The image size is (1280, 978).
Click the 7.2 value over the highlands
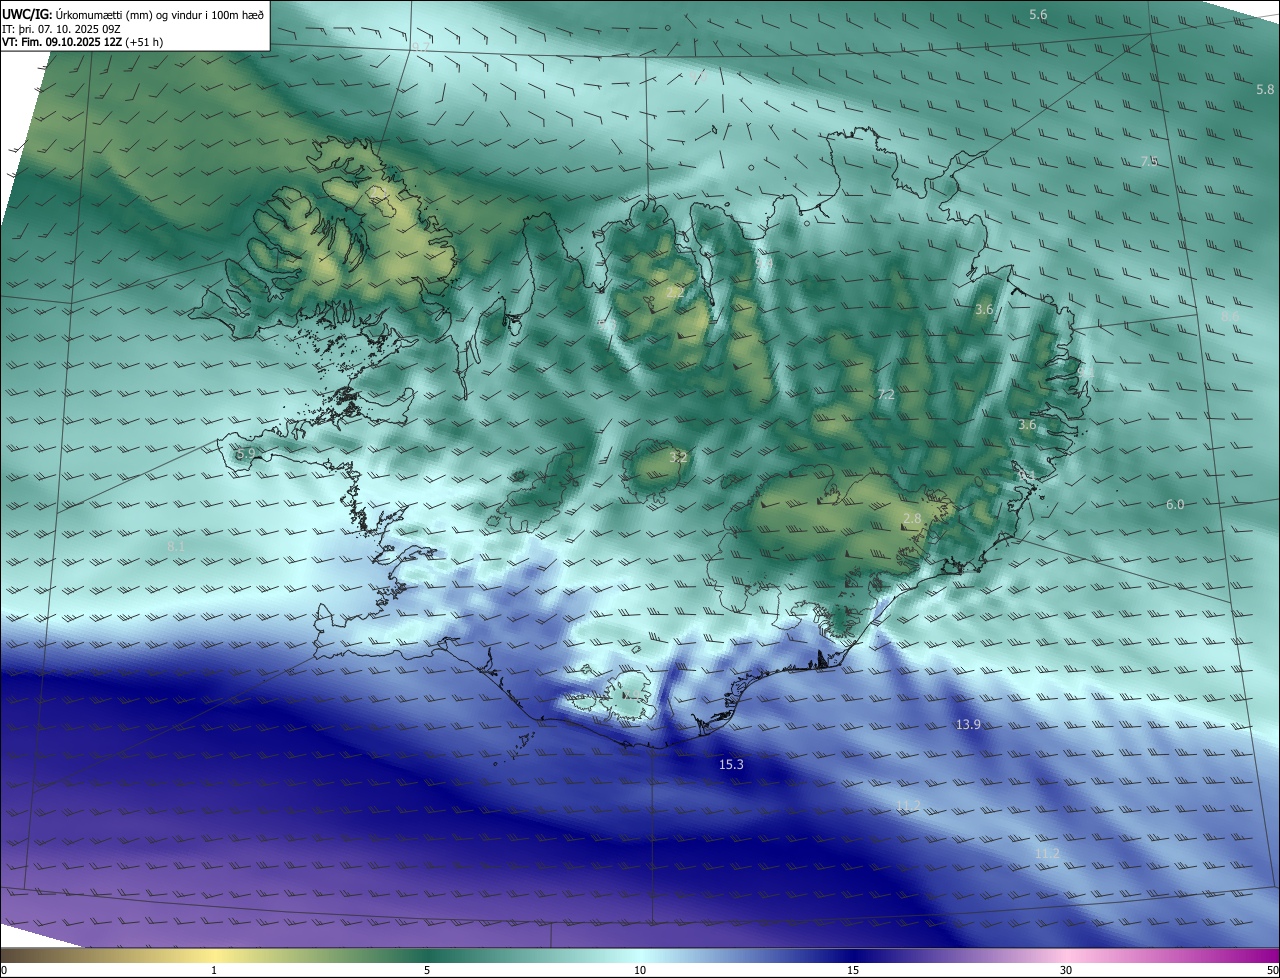point(885,395)
